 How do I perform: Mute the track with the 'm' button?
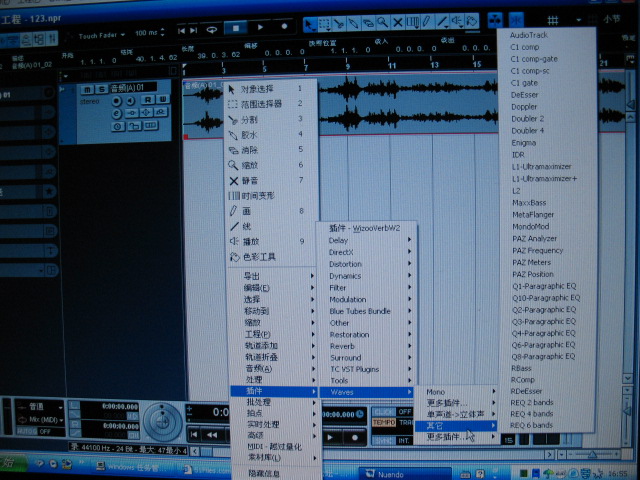(x=87, y=90)
